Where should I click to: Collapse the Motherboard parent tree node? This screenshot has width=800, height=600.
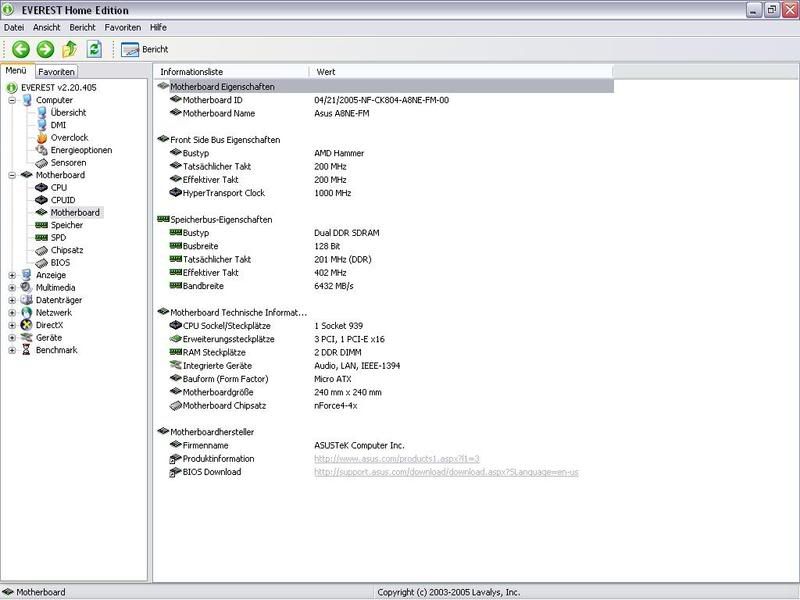pyautogui.click(x=12, y=175)
